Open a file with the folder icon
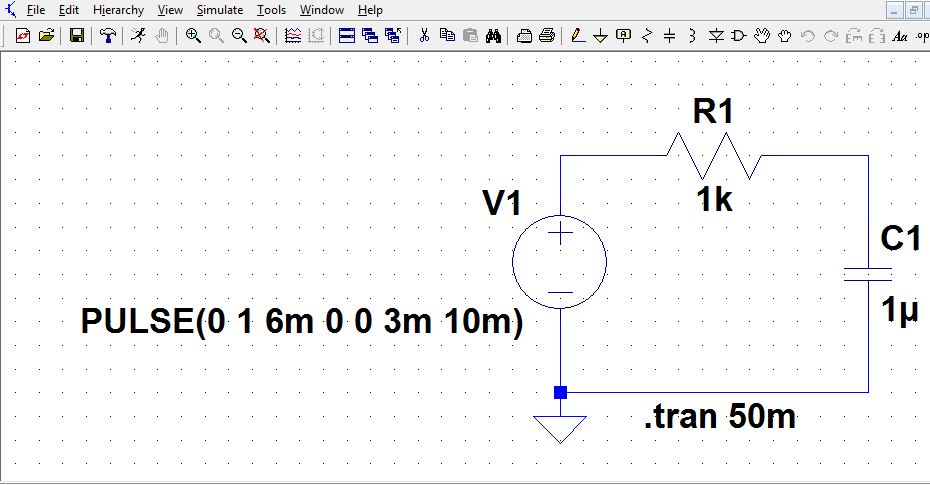This screenshot has height=485, width=930. 46,36
